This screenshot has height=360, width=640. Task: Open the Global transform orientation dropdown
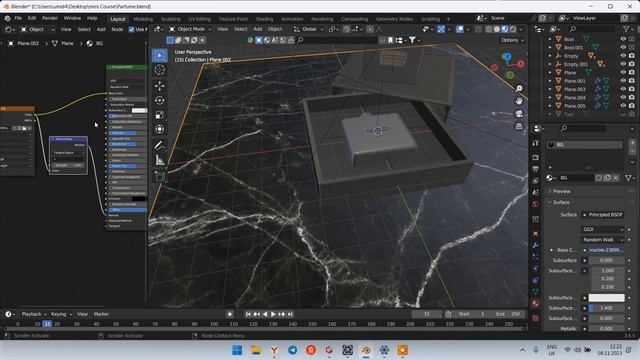point(309,29)
